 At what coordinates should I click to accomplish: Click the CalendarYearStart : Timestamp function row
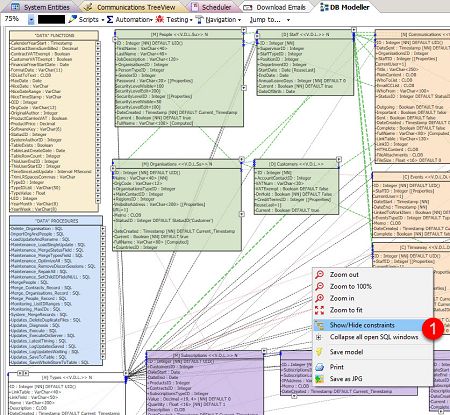(x=41, y=43)
